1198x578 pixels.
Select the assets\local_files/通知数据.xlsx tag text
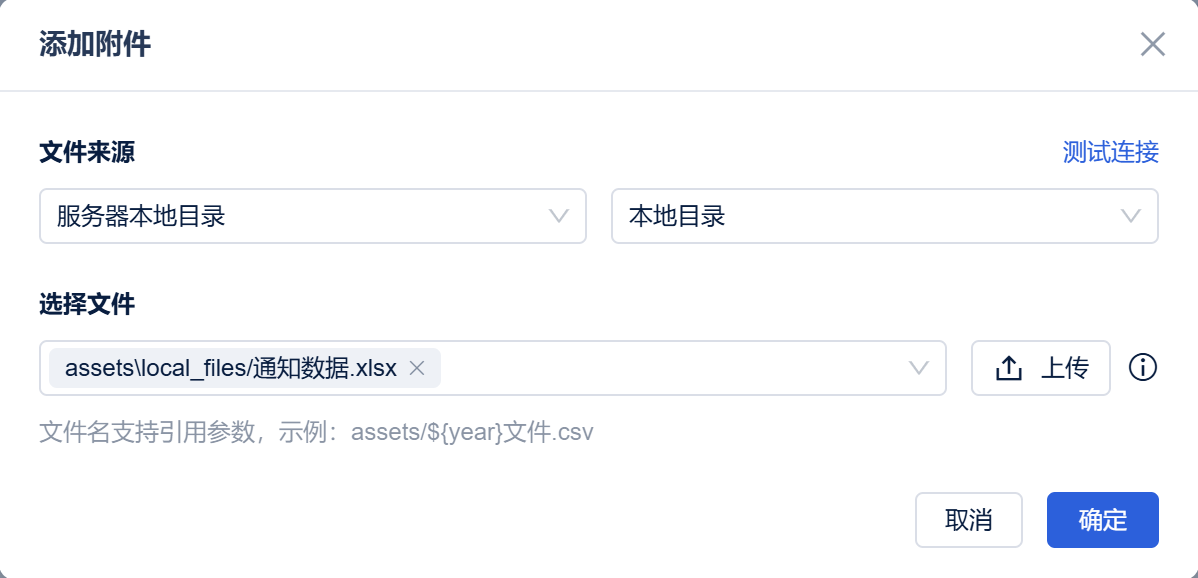coord(231,368)
